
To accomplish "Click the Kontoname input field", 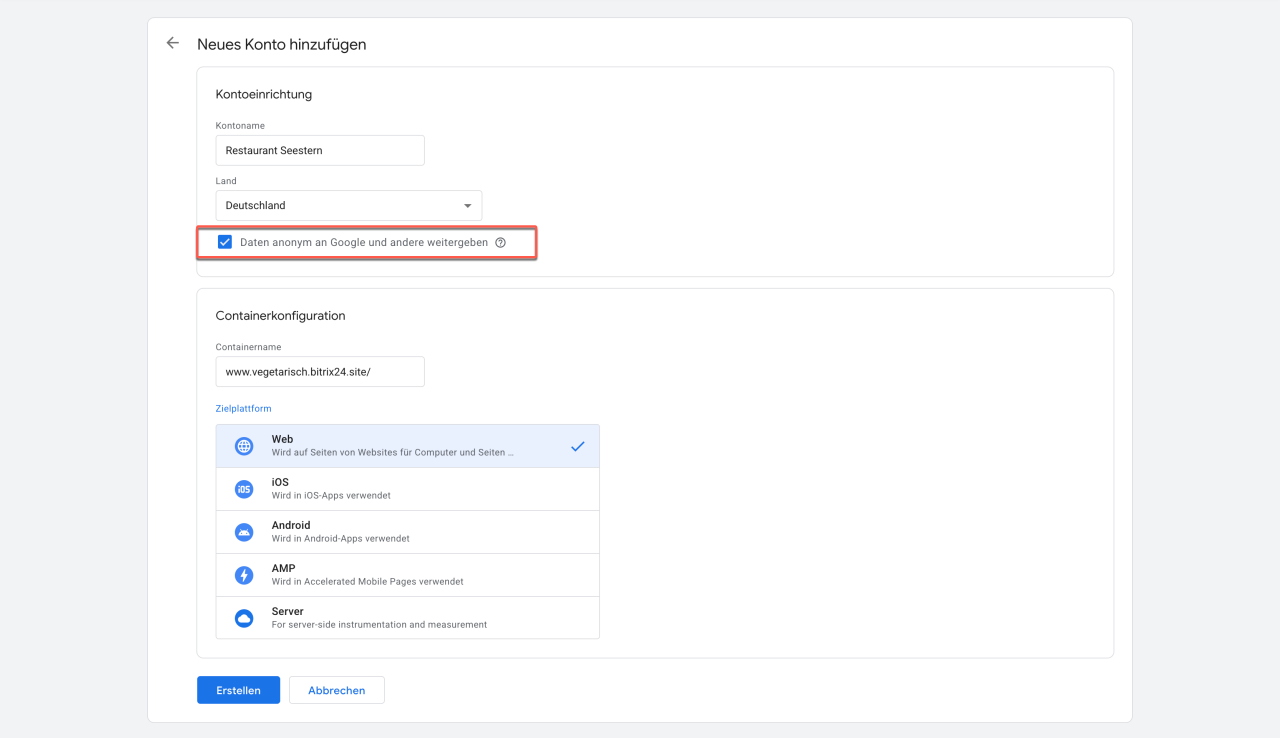I will [320, 151].
